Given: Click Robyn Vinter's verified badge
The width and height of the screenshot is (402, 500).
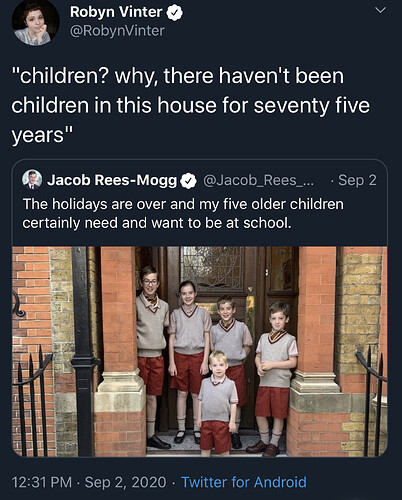Looking at the screenshot, I should coord(175,13).
